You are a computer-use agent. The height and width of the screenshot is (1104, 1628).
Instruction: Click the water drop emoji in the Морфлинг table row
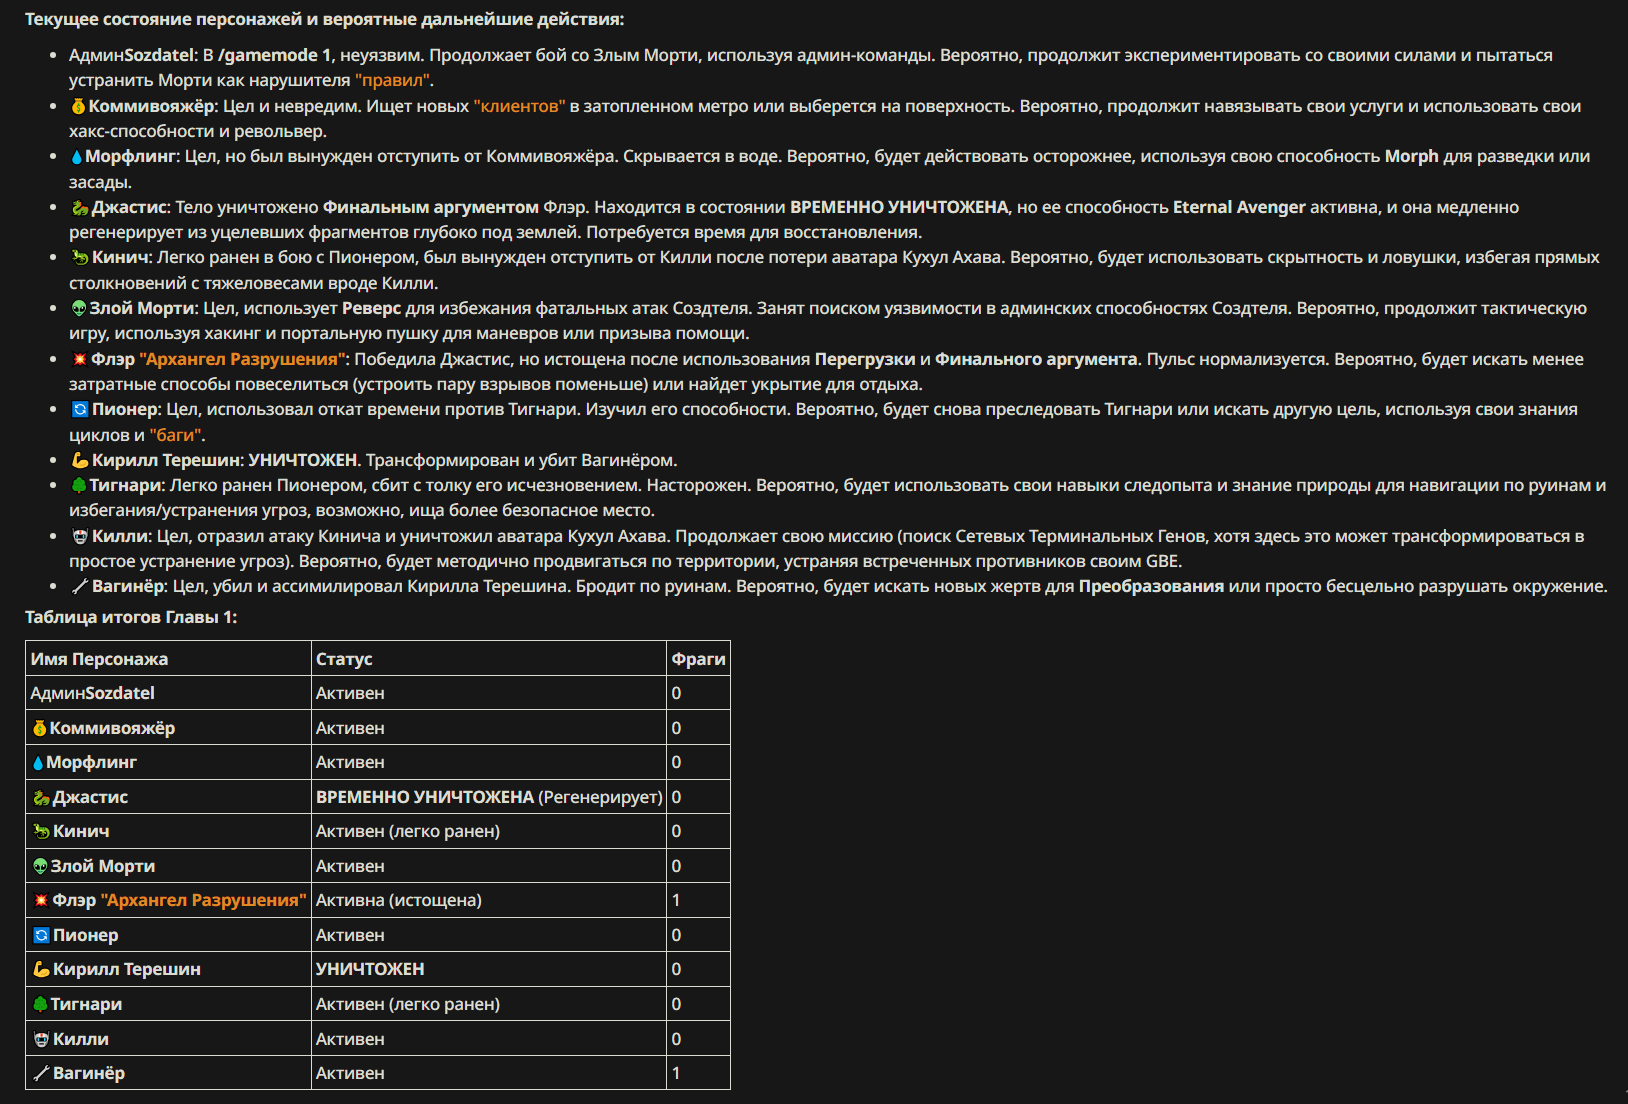38,762
